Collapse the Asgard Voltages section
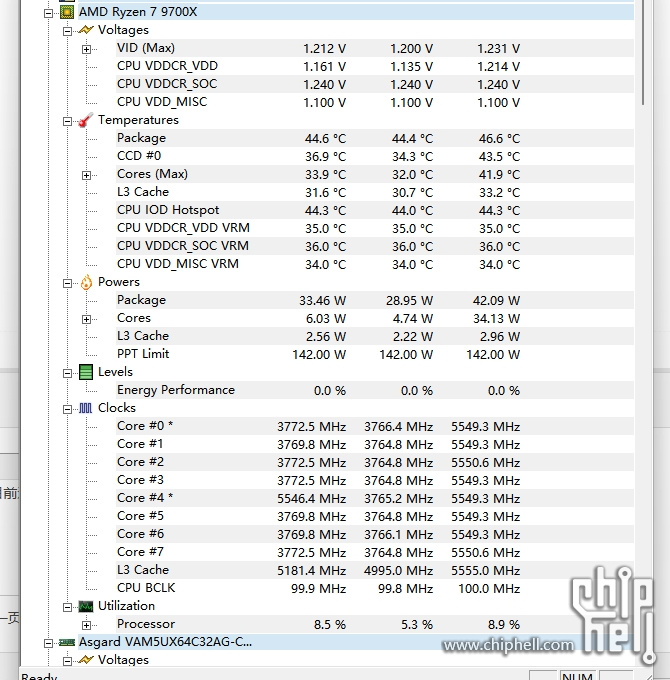 (67, 661)
